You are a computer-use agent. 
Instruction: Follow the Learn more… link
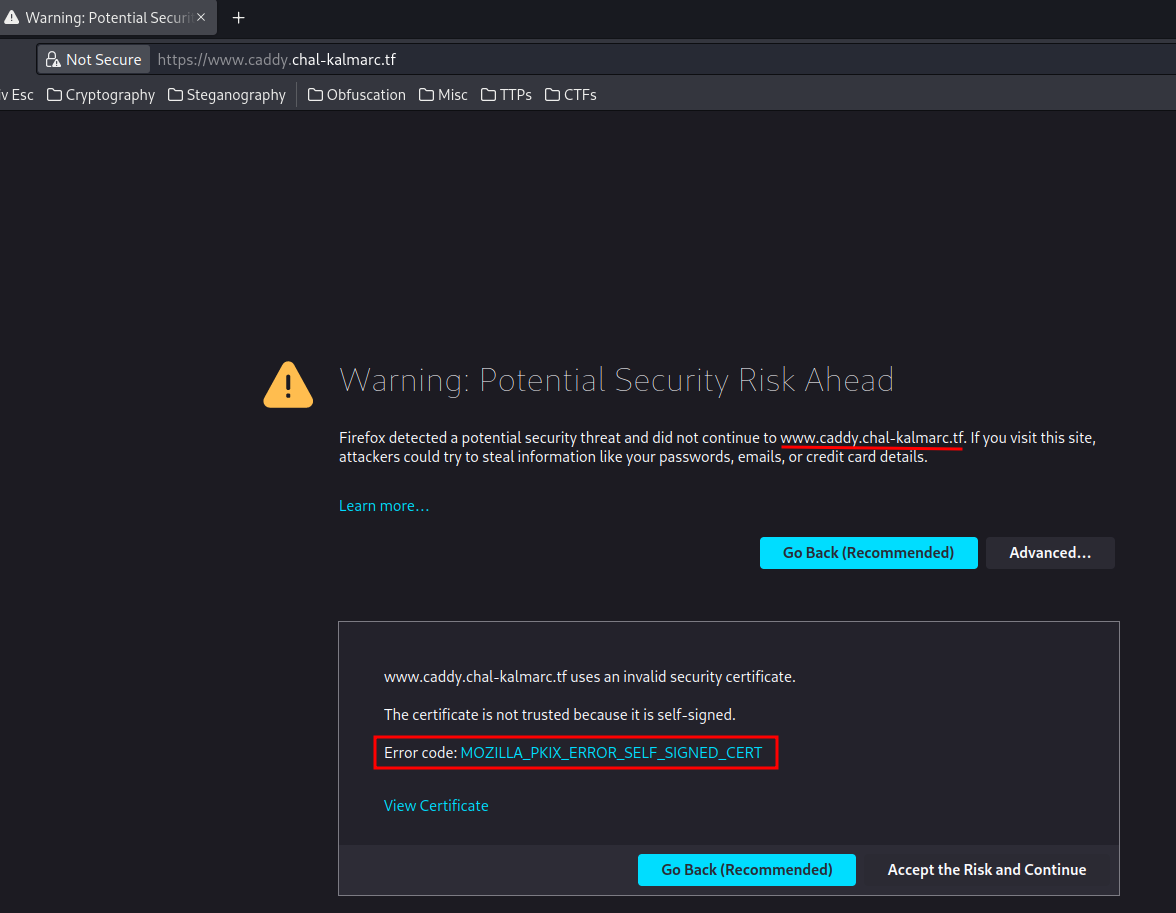coord(384,506)
